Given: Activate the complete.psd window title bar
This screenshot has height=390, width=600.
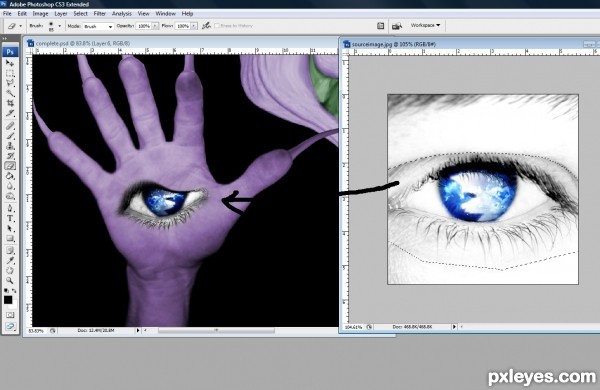Looking at the screenshot, I should [181, 43].
